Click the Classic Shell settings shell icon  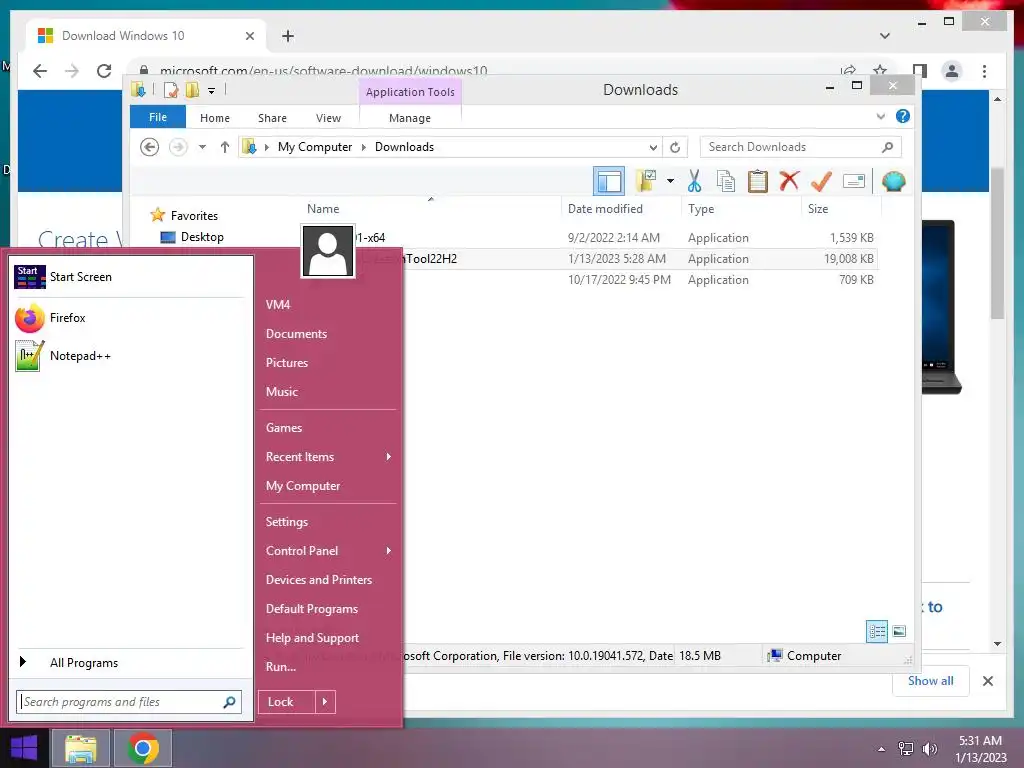tap(893, 181)
